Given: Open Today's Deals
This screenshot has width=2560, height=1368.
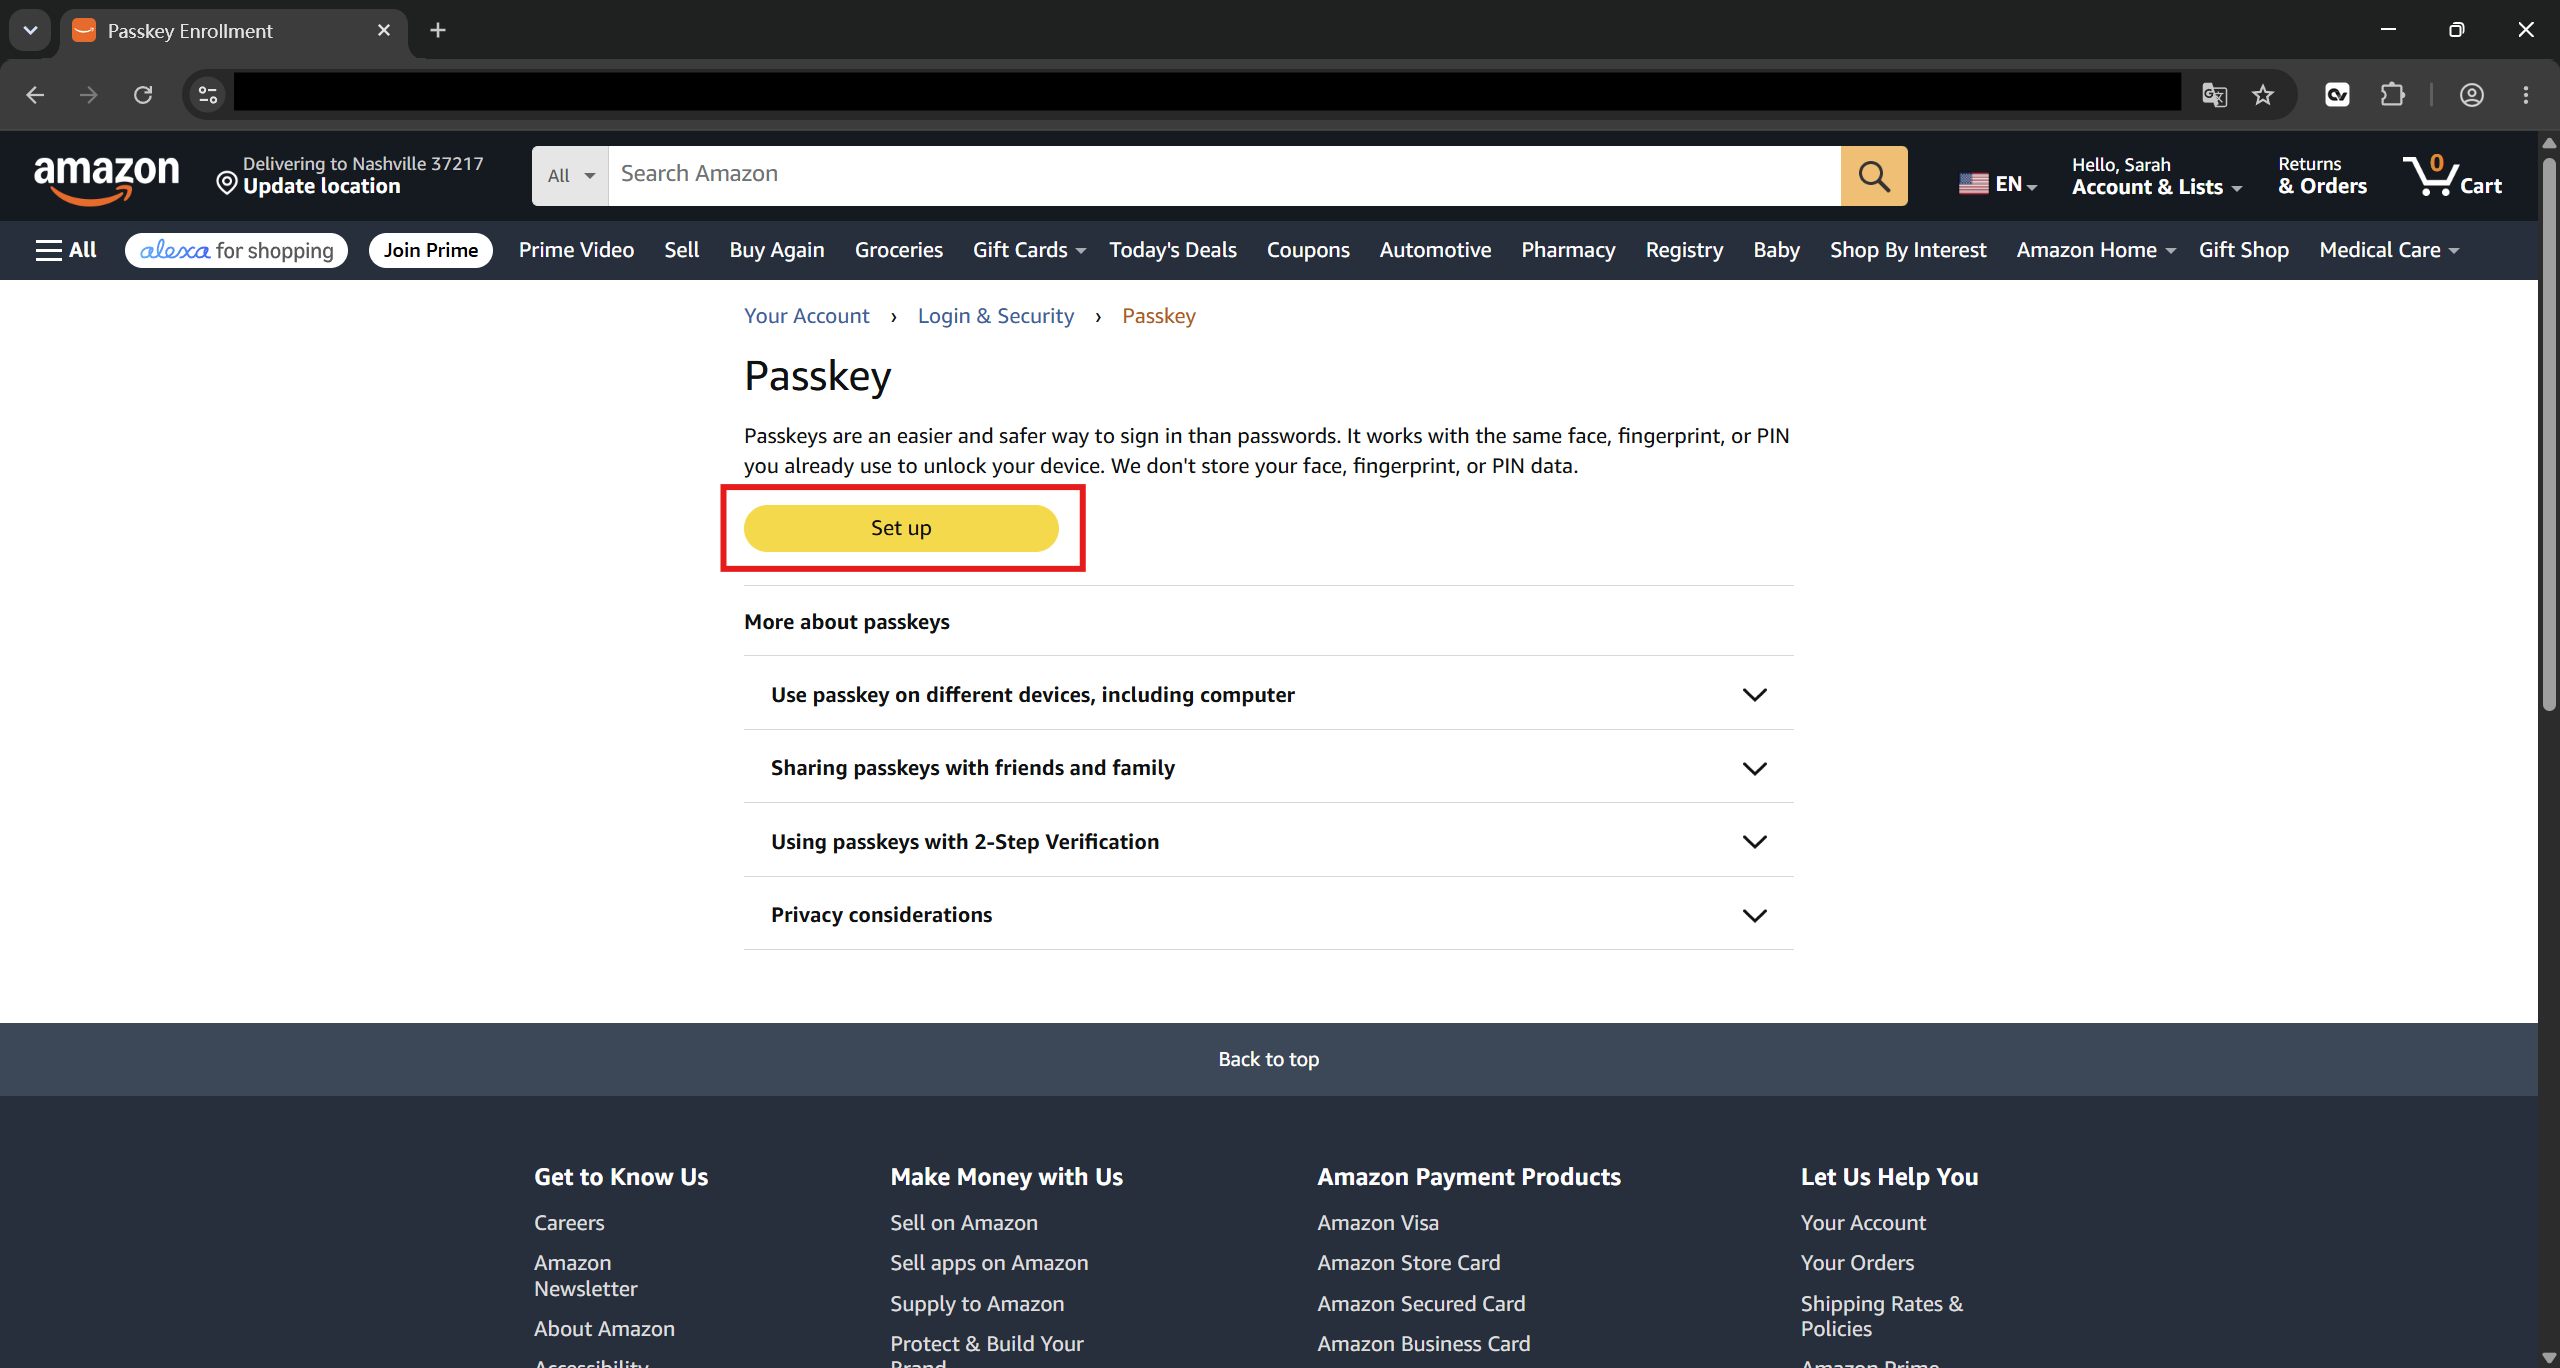Looking at the screenshot, I should point(1172,250).
